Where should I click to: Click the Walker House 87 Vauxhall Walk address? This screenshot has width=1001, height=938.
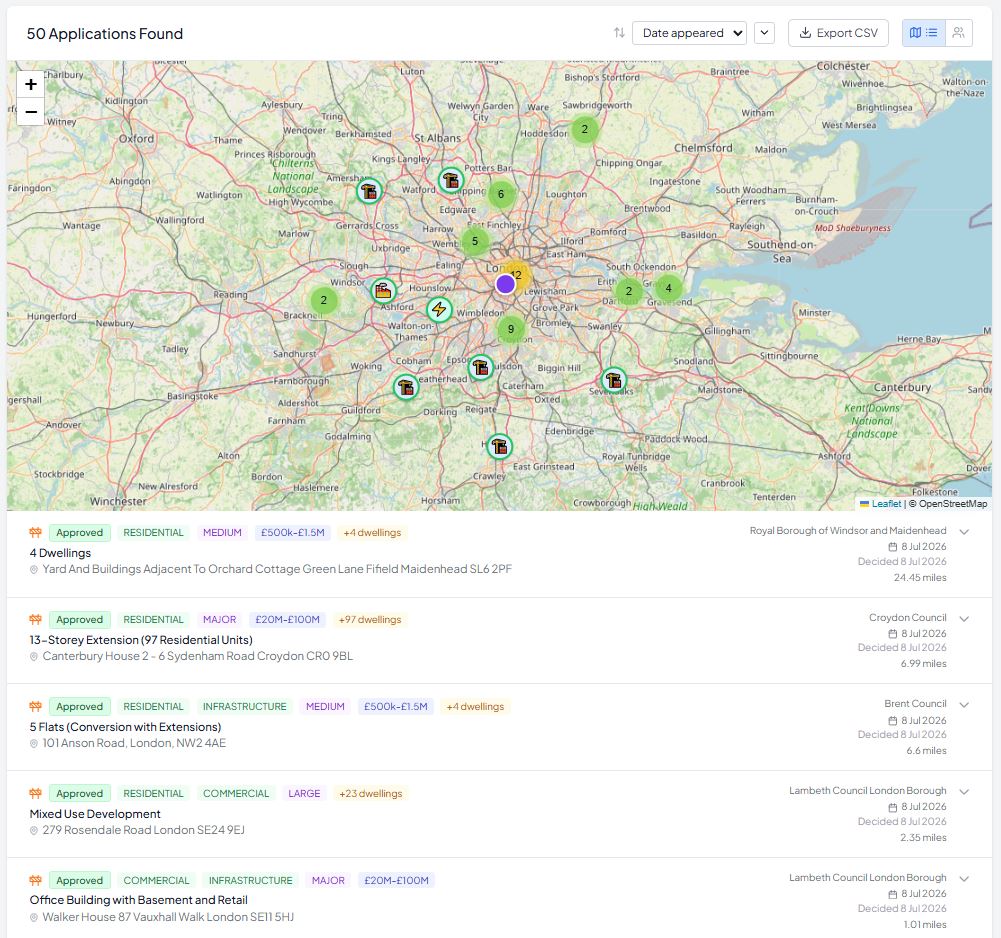[x=168, y=917]
